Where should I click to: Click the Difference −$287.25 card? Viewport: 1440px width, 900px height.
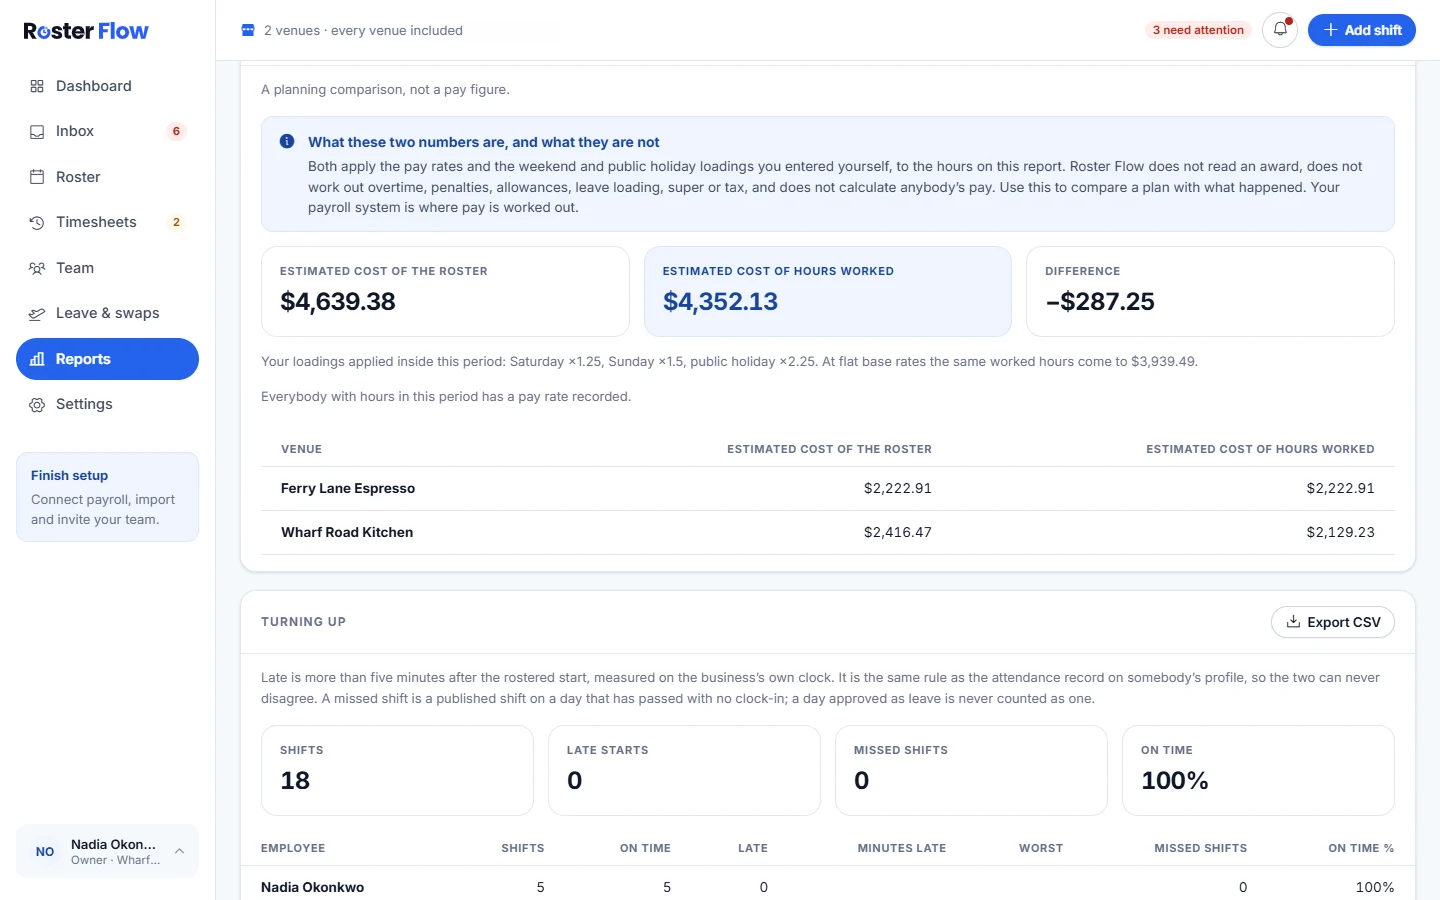[1210, 291]
